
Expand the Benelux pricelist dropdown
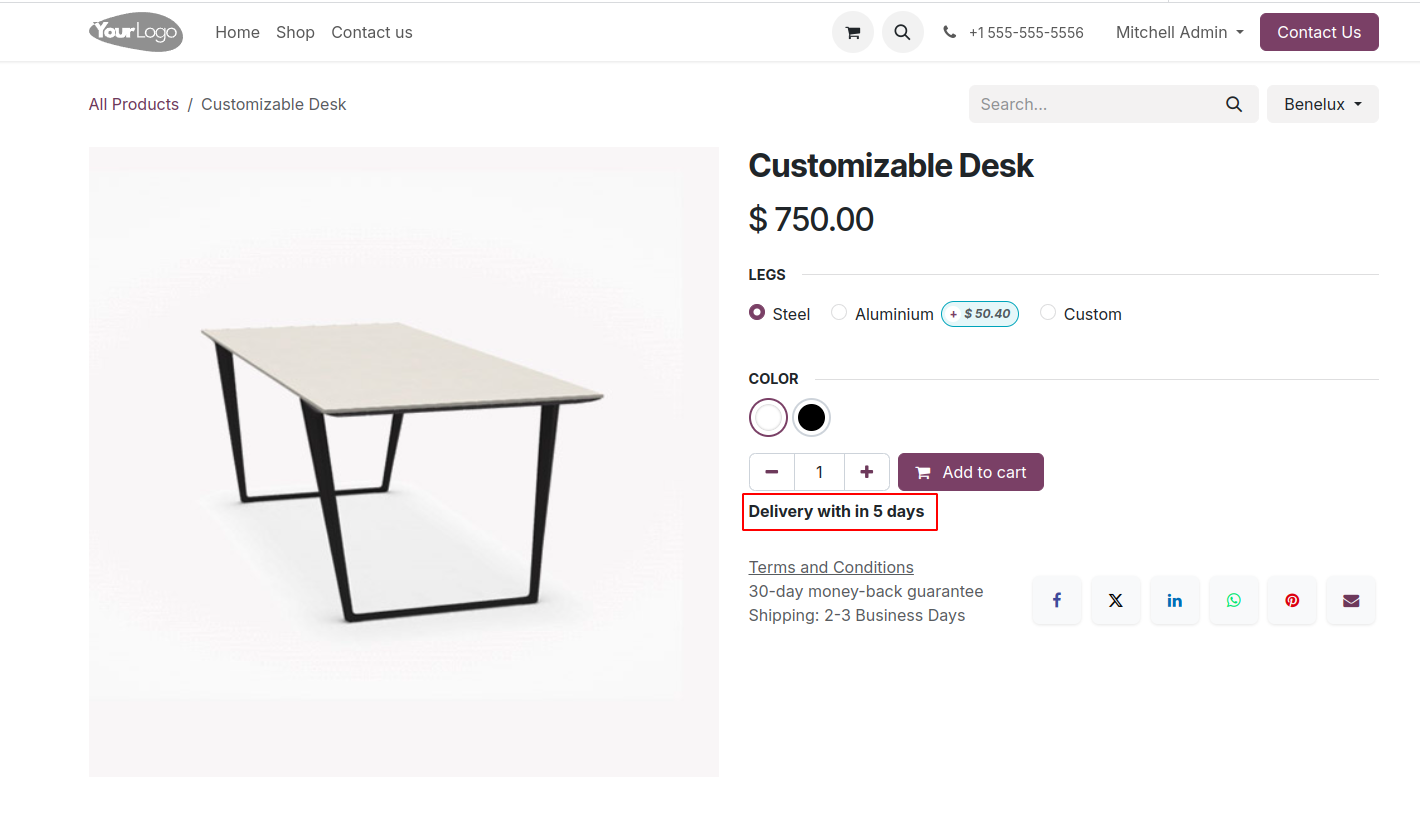1322,104
